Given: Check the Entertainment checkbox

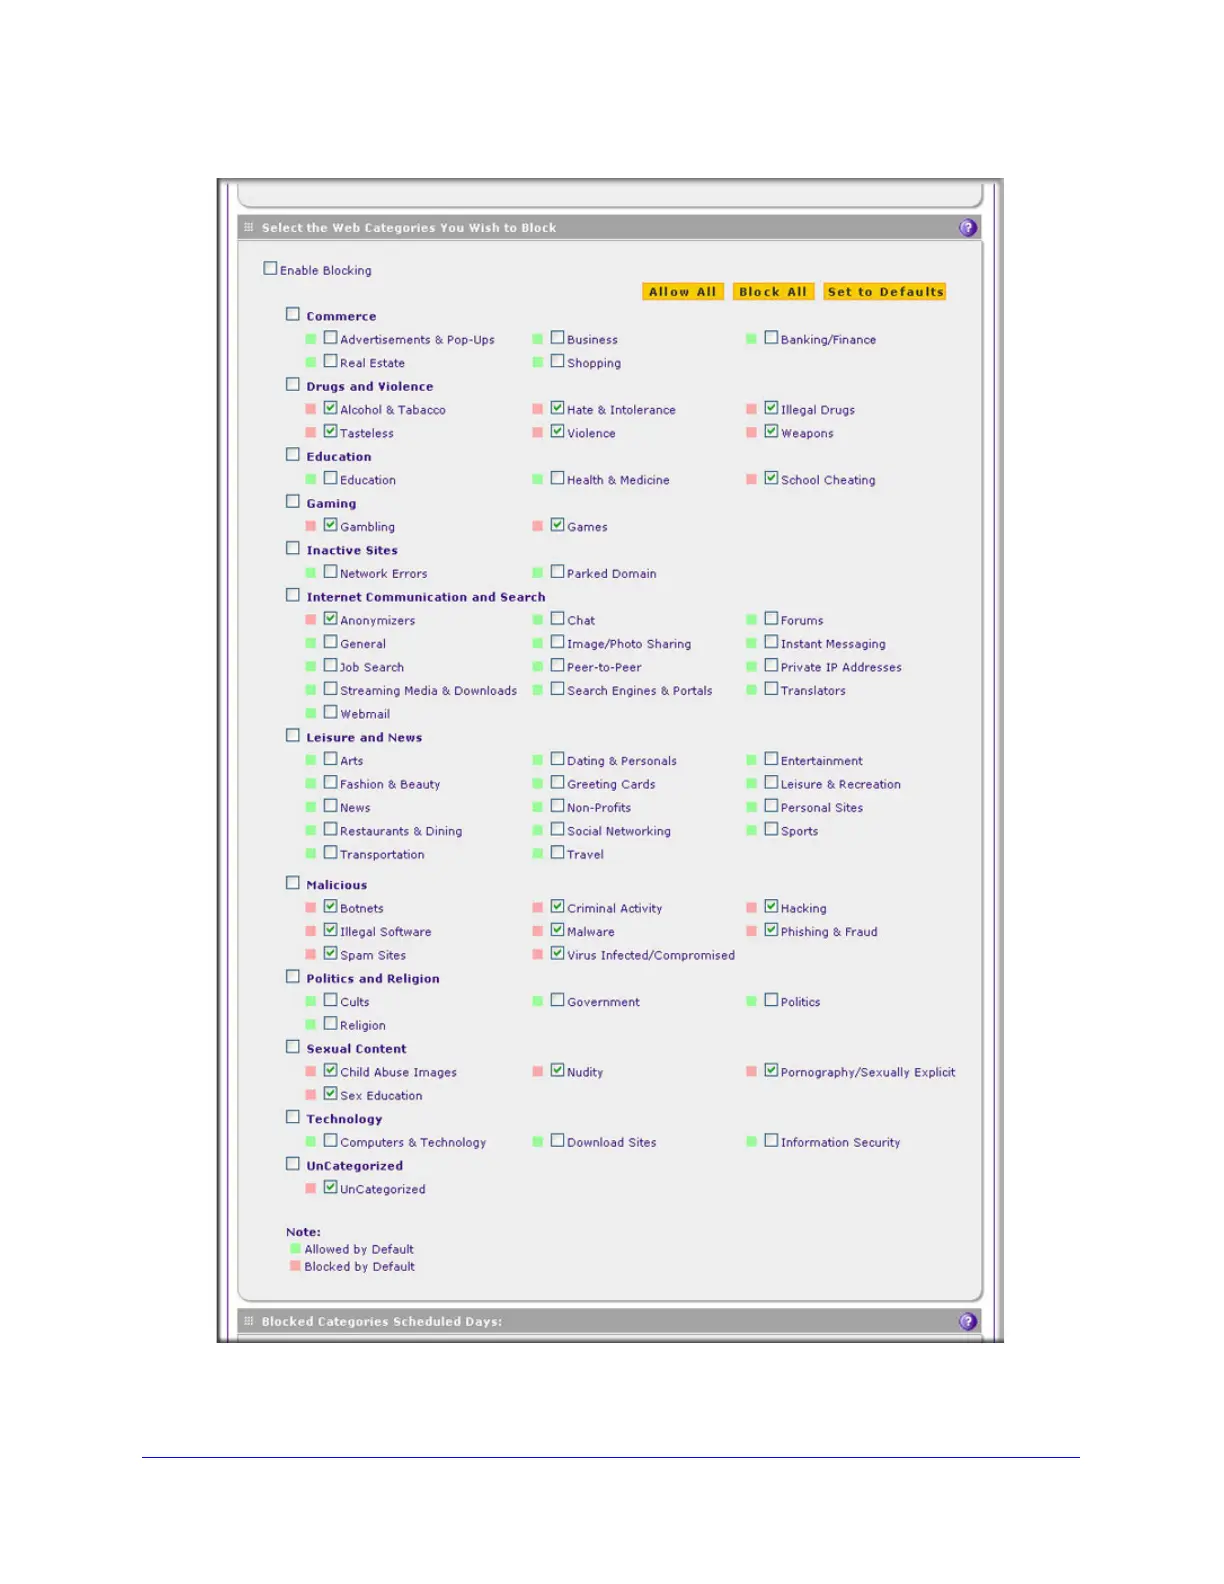Looking at the screenshot, I should (771, 759).
